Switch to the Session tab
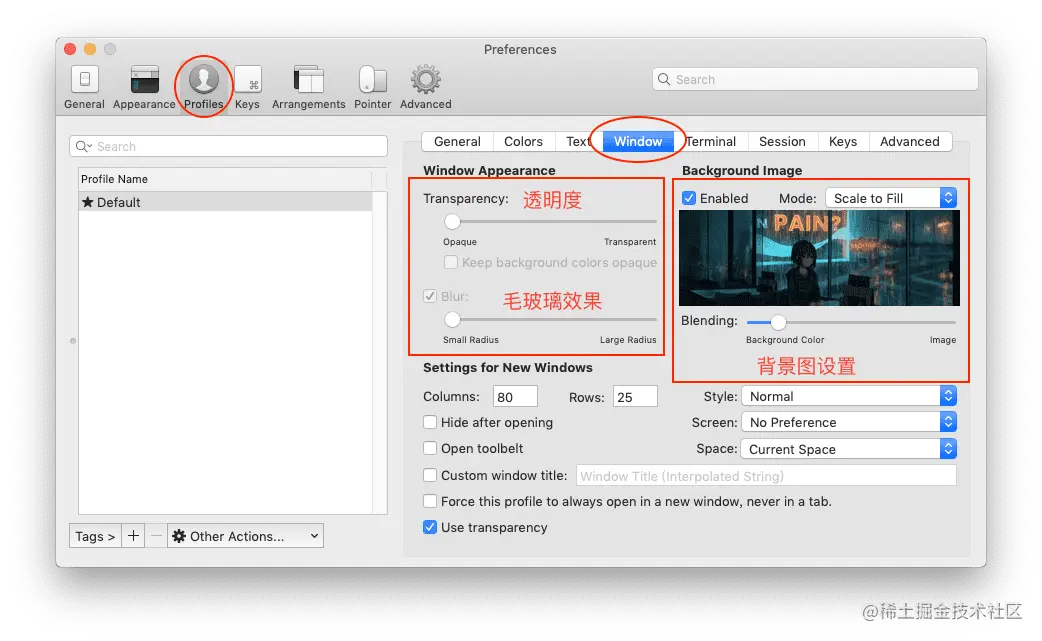 point(782,141)
